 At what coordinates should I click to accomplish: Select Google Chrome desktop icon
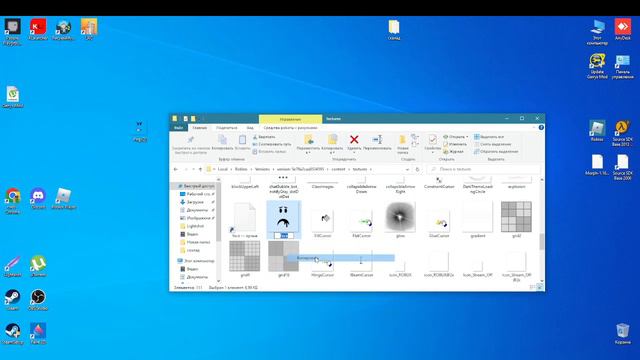[13, 201]
